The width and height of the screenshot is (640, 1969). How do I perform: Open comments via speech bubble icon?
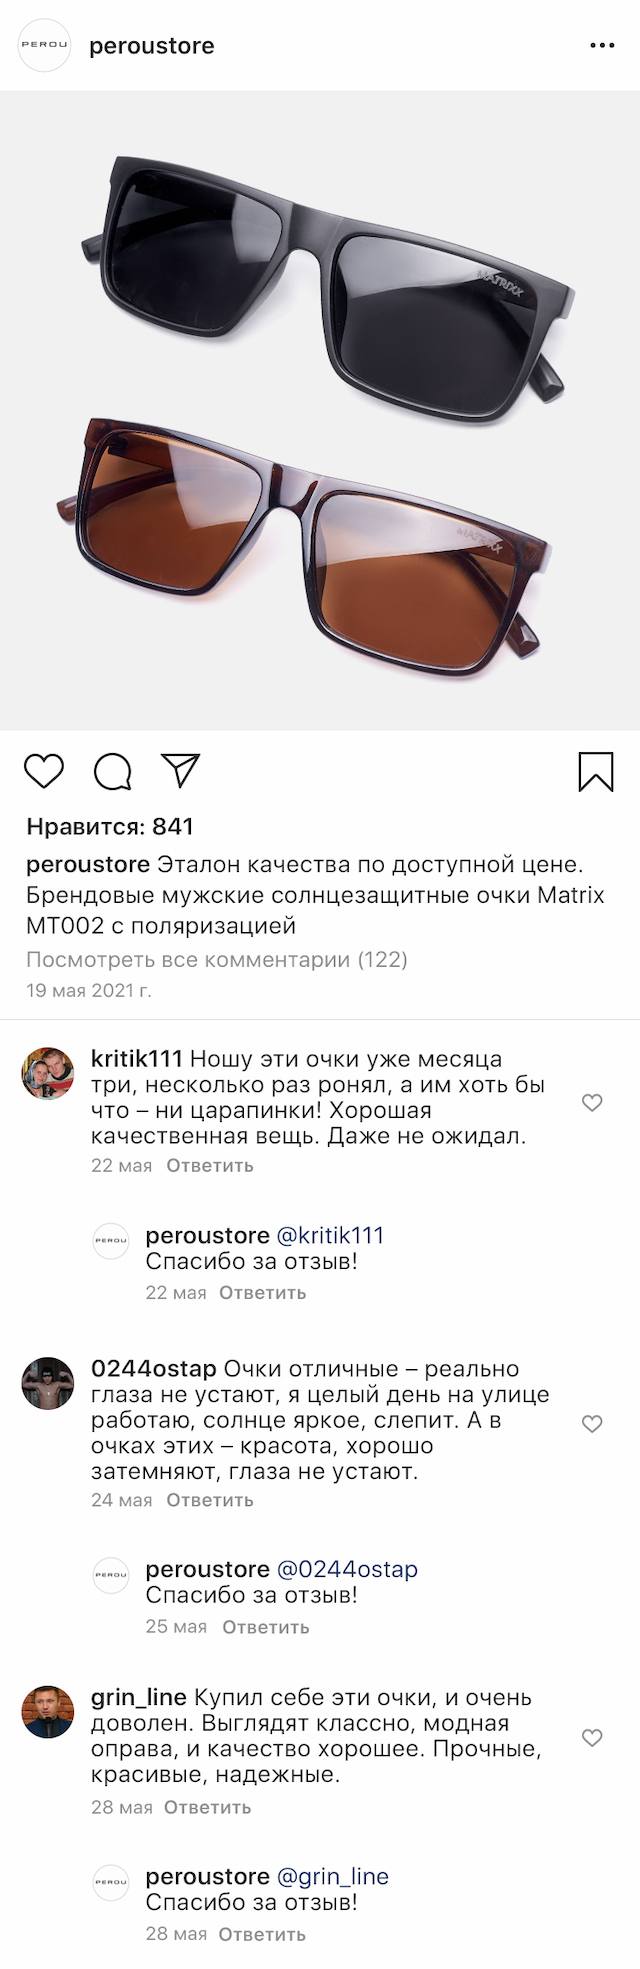[112, 771]
